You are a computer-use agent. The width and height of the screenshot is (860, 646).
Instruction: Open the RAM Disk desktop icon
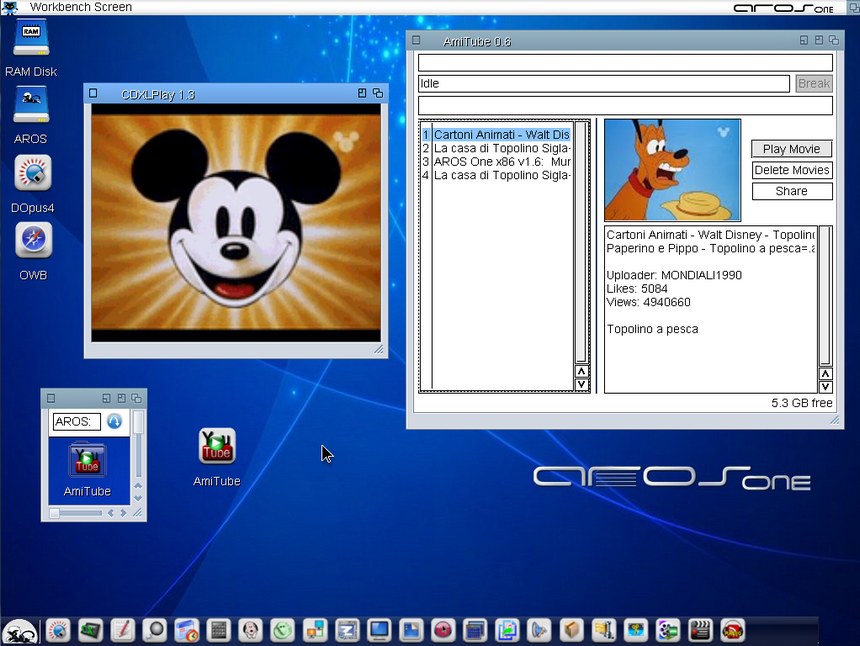tap(31, 40)
